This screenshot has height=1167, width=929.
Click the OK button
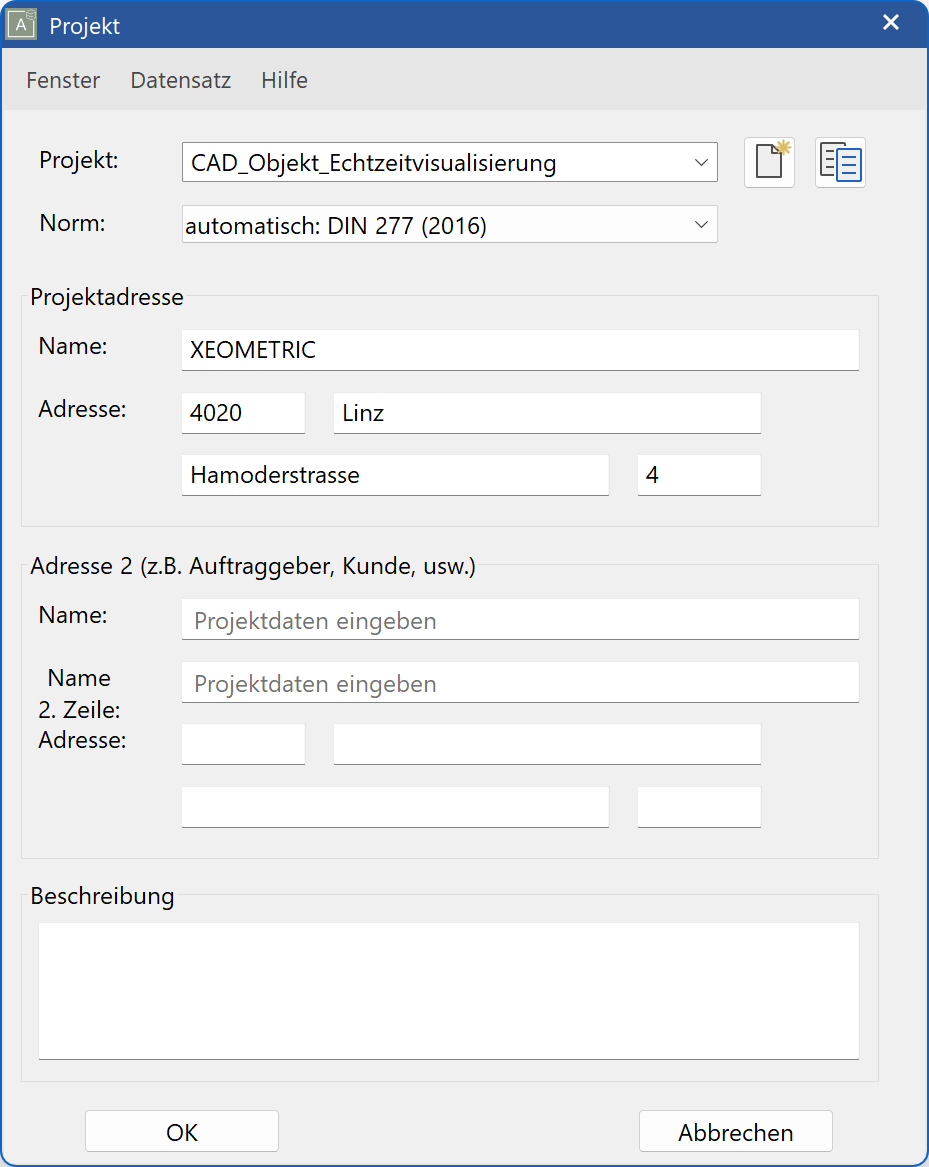click(182, 1132)
